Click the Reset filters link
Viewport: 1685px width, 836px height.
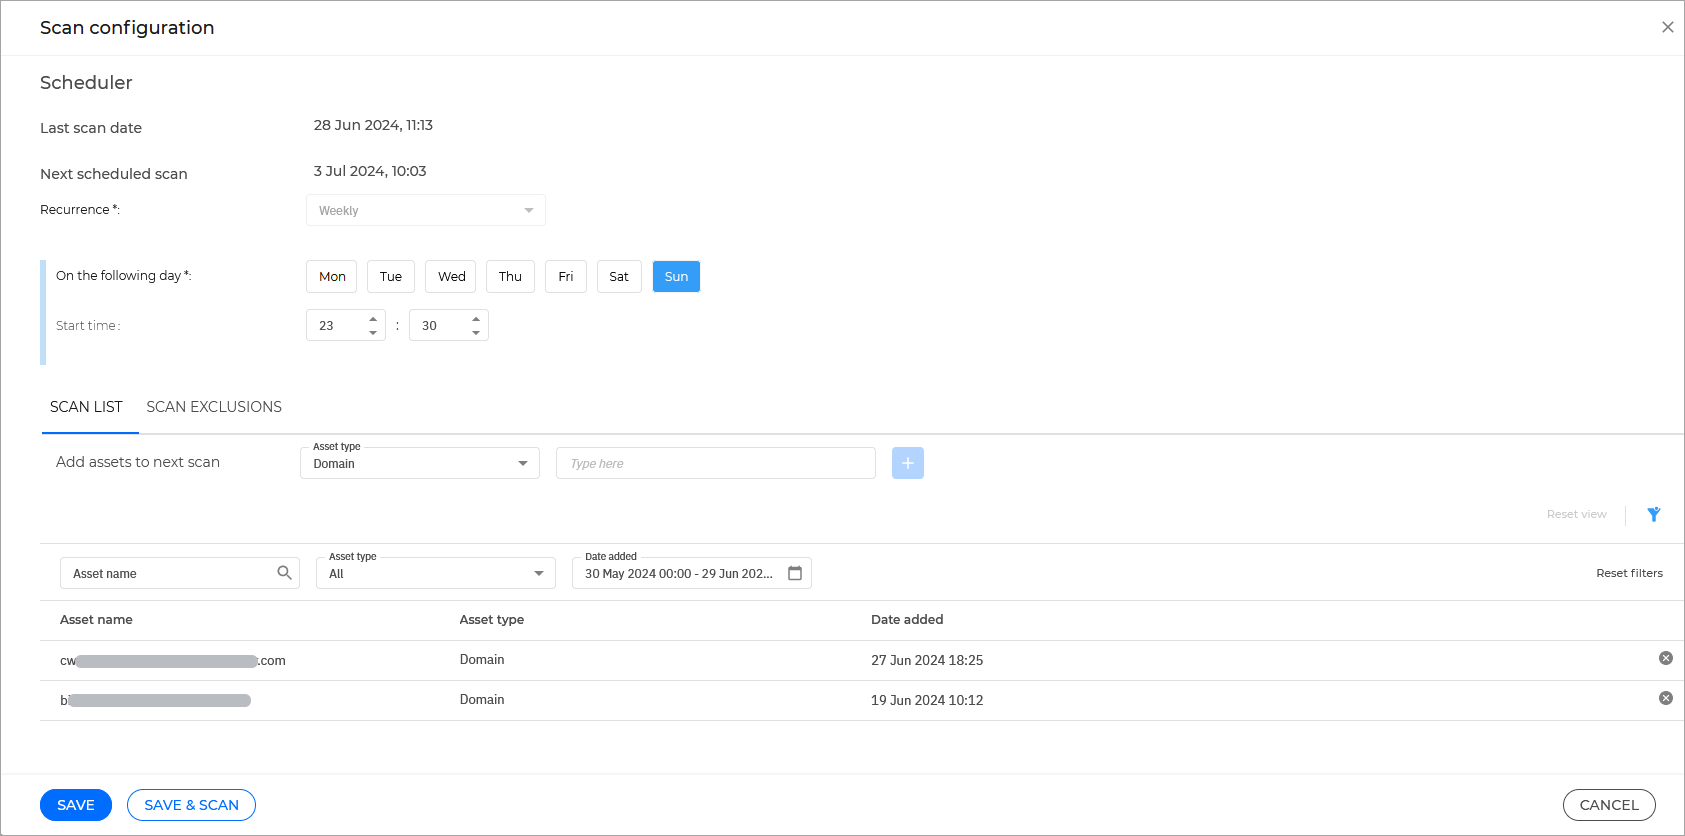point(1629,573)
